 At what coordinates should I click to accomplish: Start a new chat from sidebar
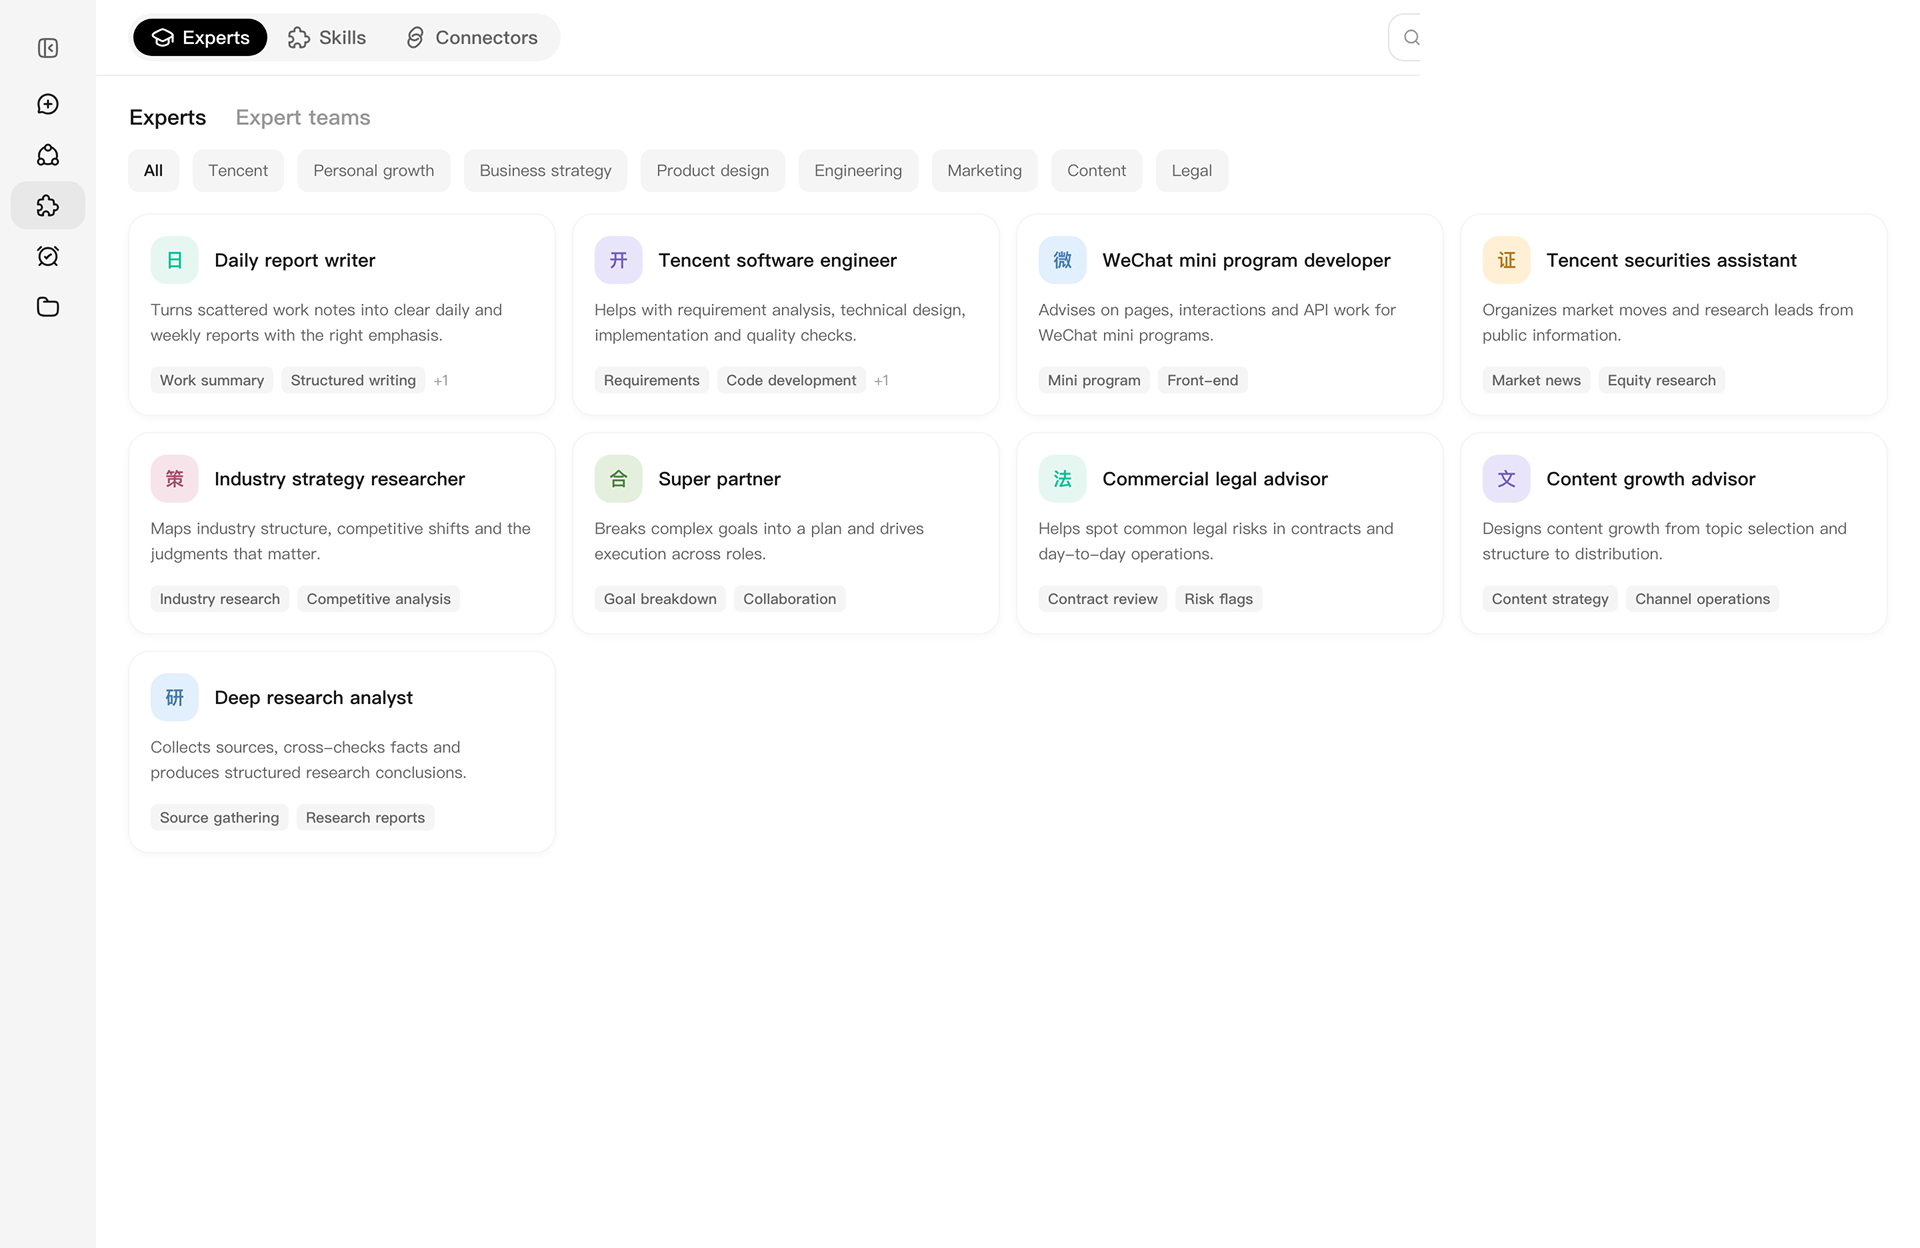point(48,104)
